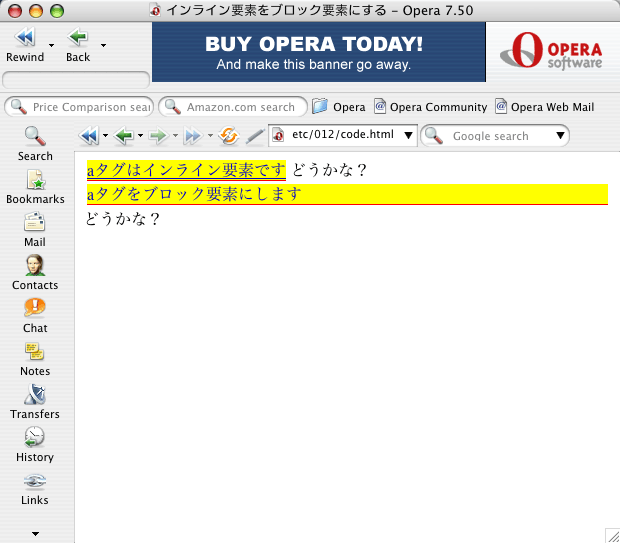
Task: Focus the Amazon.com search field
Action: [233, 107]
